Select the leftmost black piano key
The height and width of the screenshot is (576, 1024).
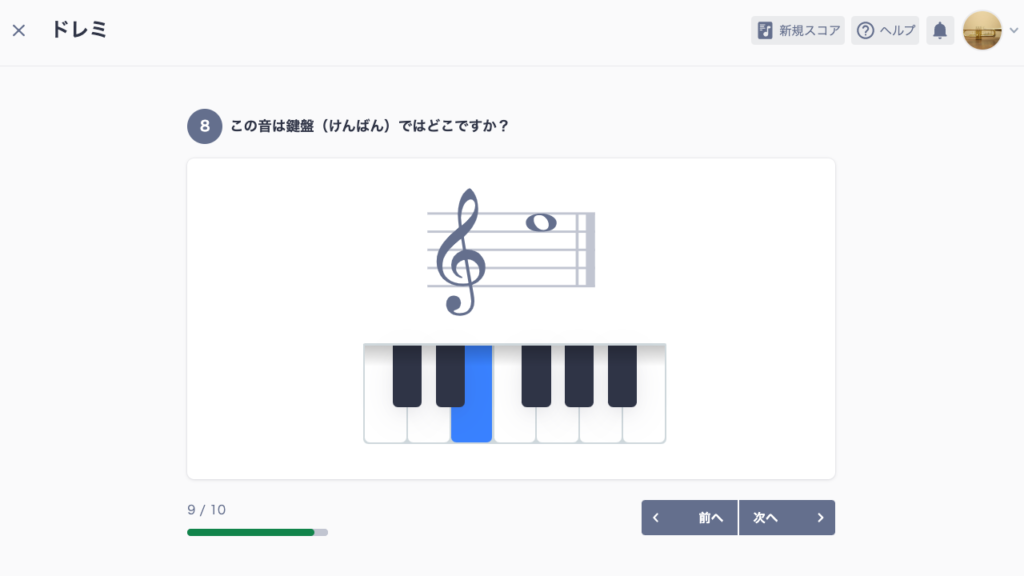click(x=407, y=376)
